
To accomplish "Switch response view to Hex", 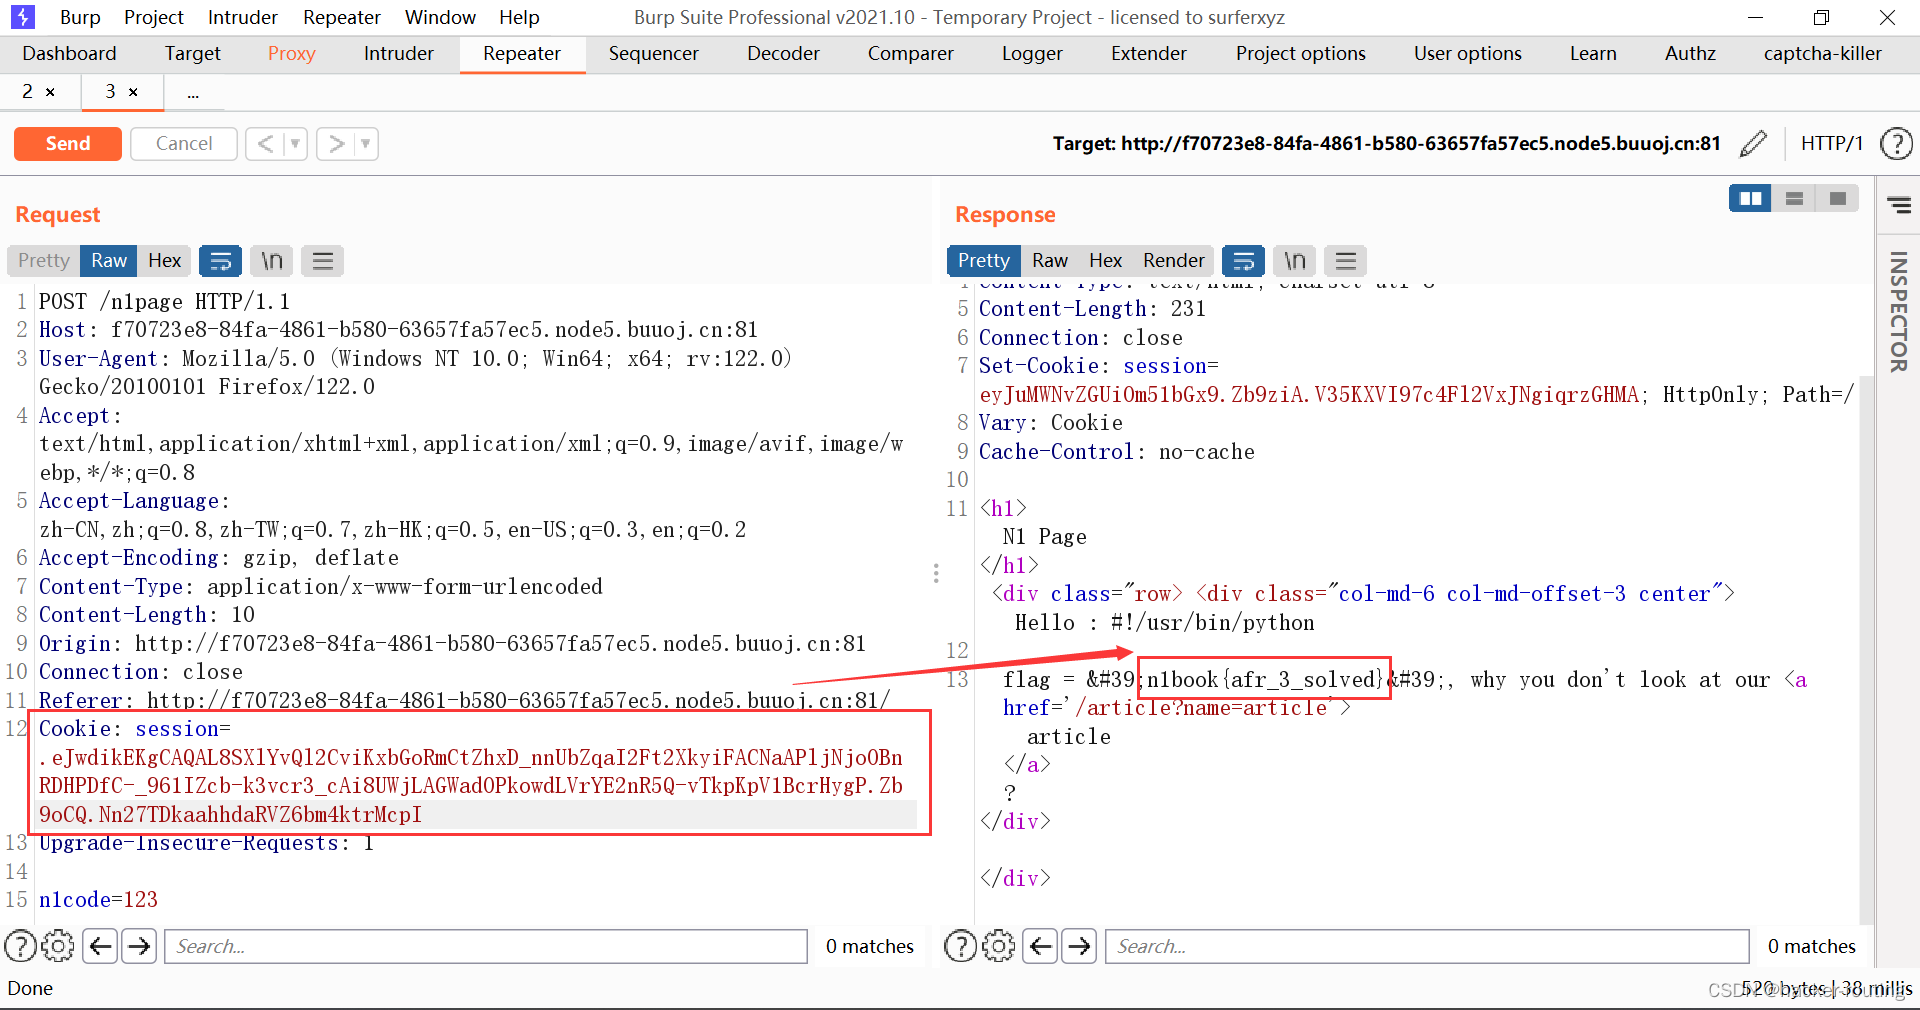I will pos(1106,261).
